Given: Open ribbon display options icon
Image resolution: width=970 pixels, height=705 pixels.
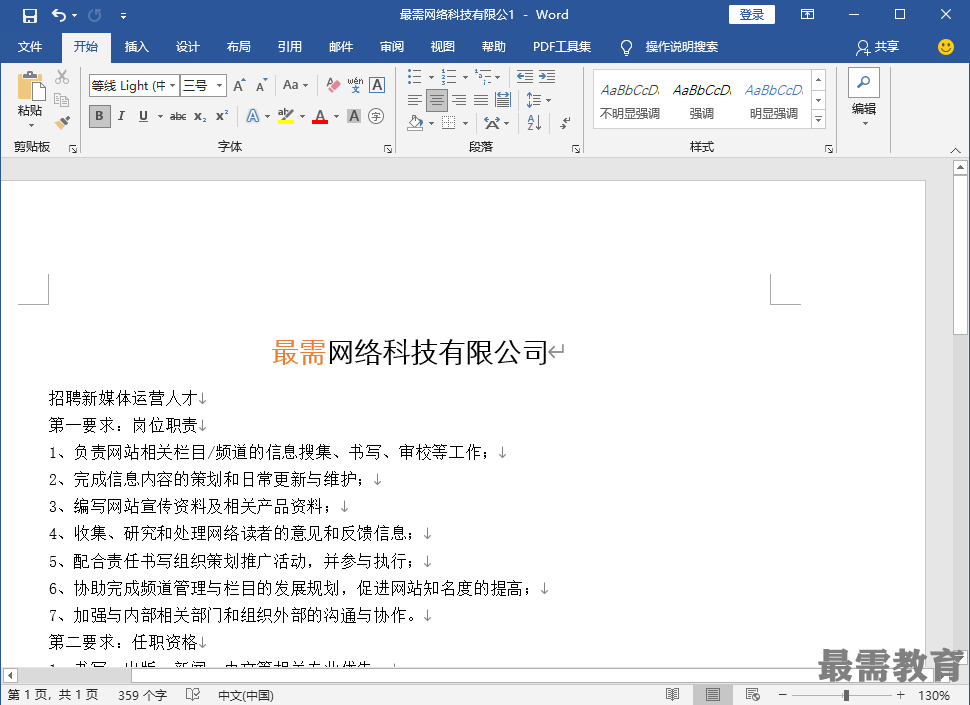Looking at the screenshot, I should coord(807,14).
